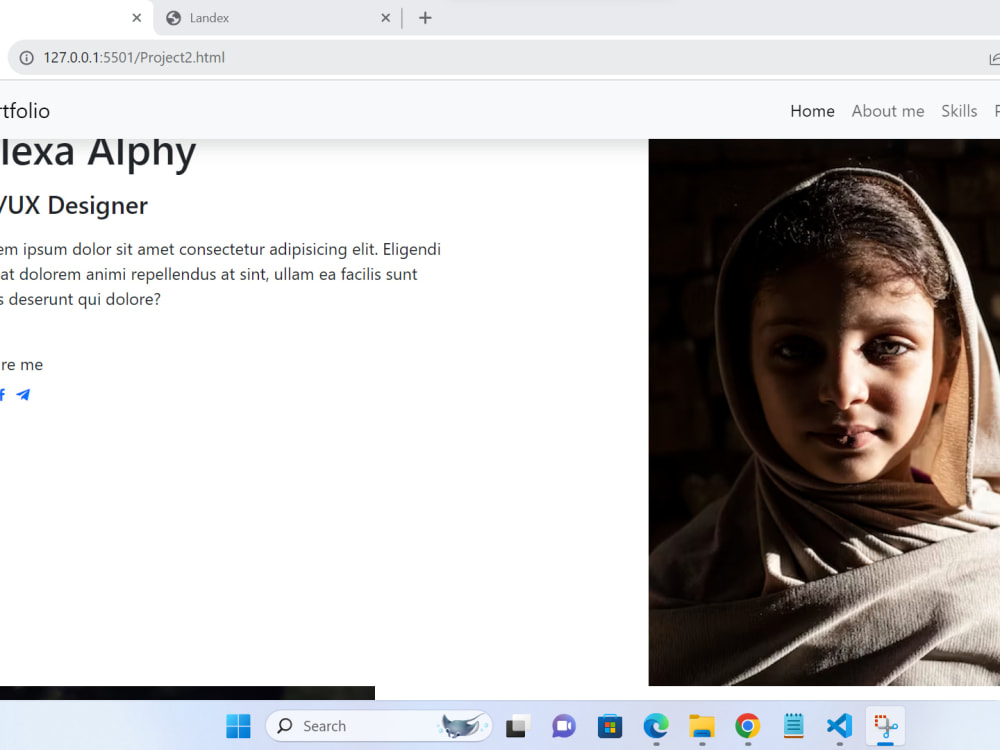The width and height of the screenshot is (1000, 750).
Task: Open Snipping Tool in taskbar
Action: (x=885, y=726)
